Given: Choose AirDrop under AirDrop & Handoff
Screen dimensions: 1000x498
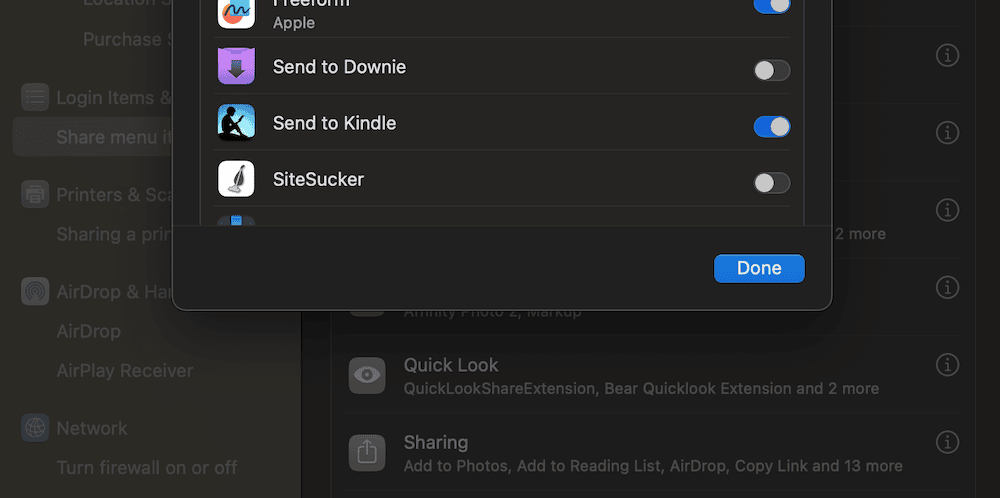Looking at the screenshot, I should (x=88, y=331).
